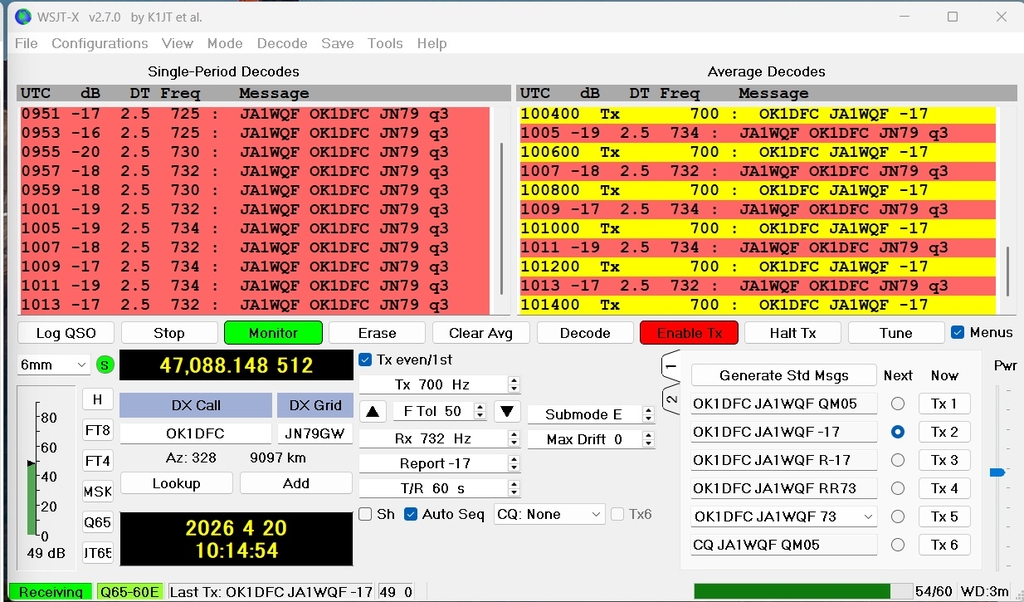
Task: Select Next radio for Tx 6 message
Action: [x=898, y=545]
